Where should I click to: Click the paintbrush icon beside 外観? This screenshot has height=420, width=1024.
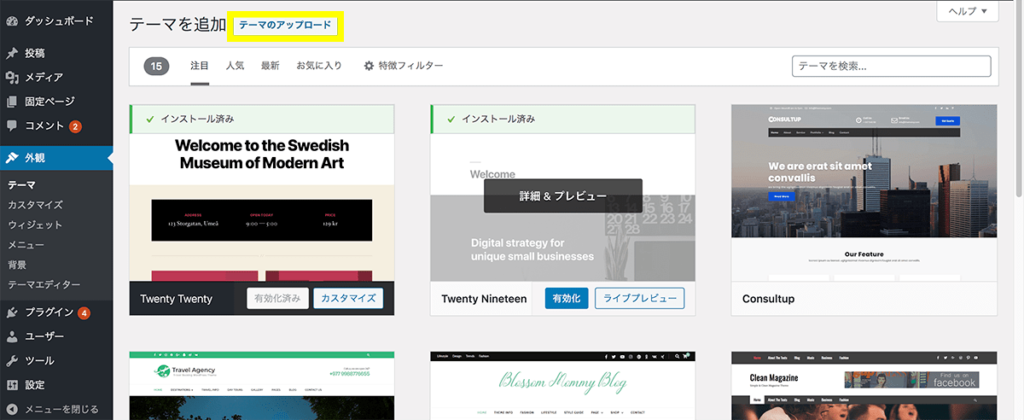[x=11, y=157]
